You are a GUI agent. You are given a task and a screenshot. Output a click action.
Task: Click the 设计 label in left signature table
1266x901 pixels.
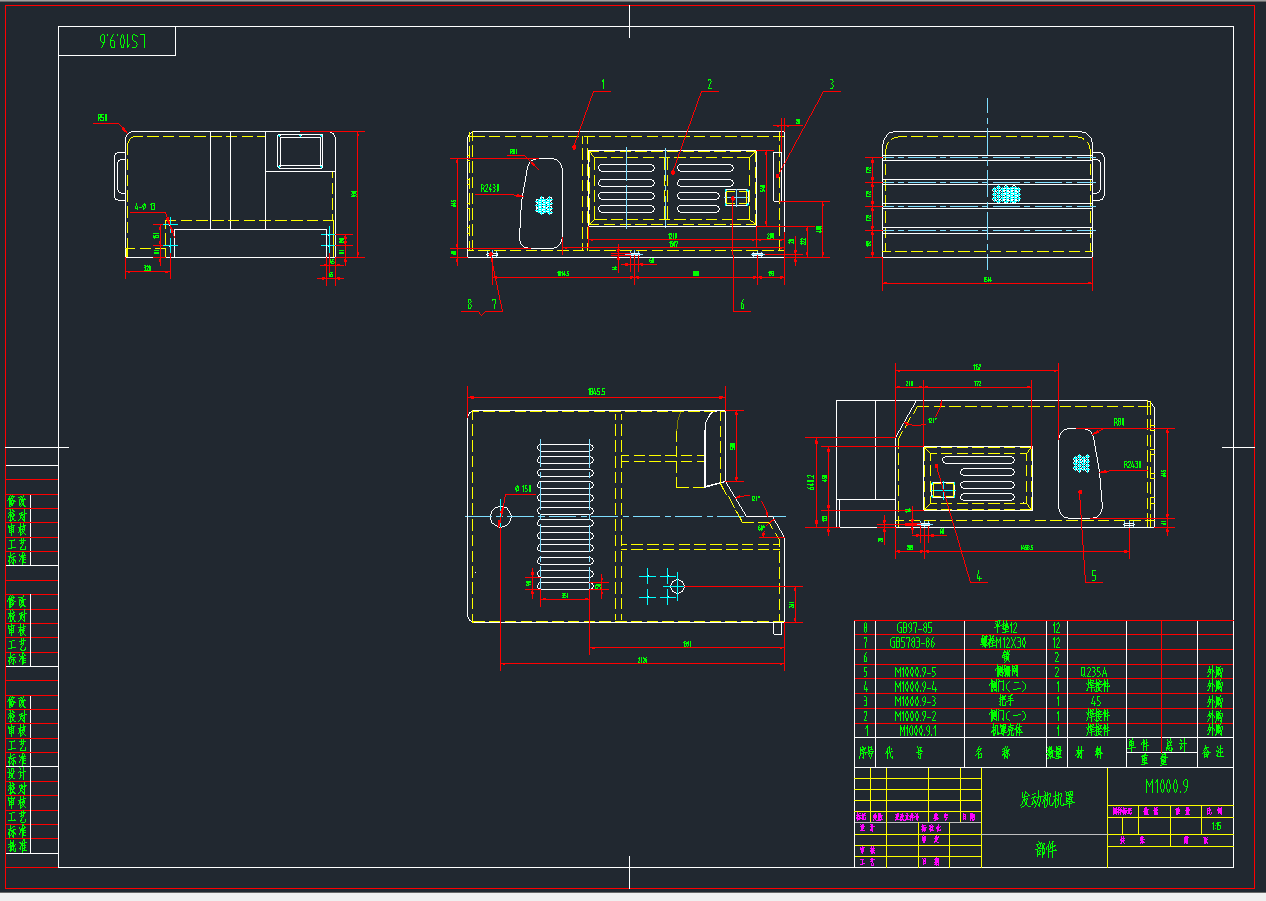point(18,774)
